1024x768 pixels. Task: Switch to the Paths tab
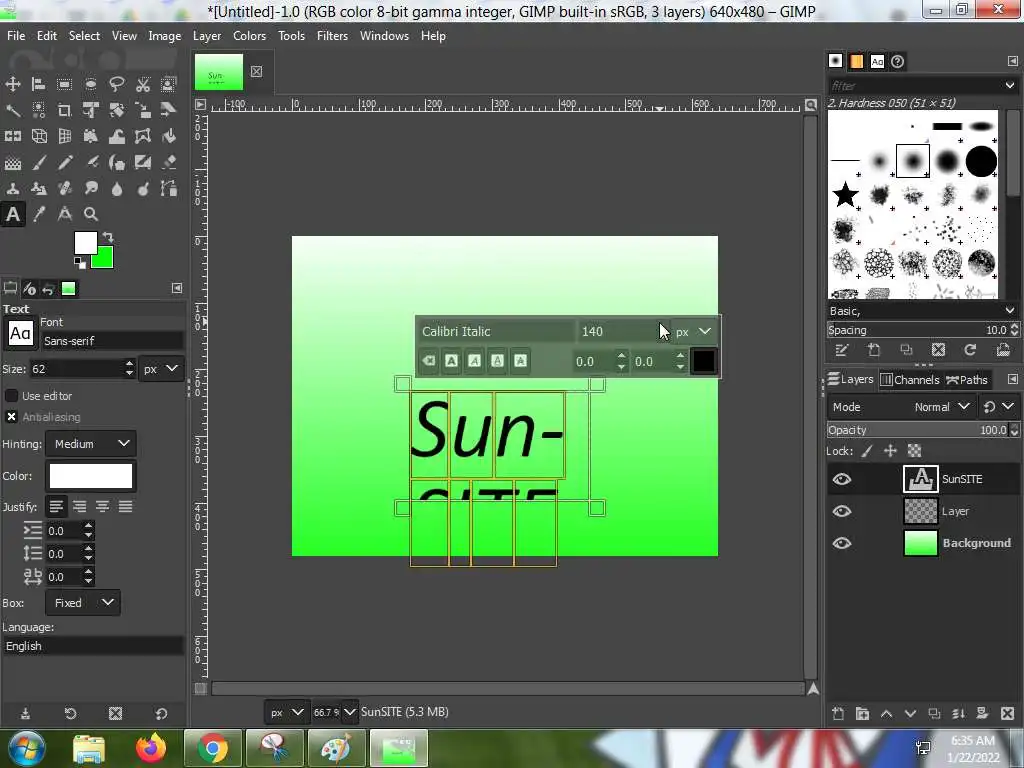(967, 379)
